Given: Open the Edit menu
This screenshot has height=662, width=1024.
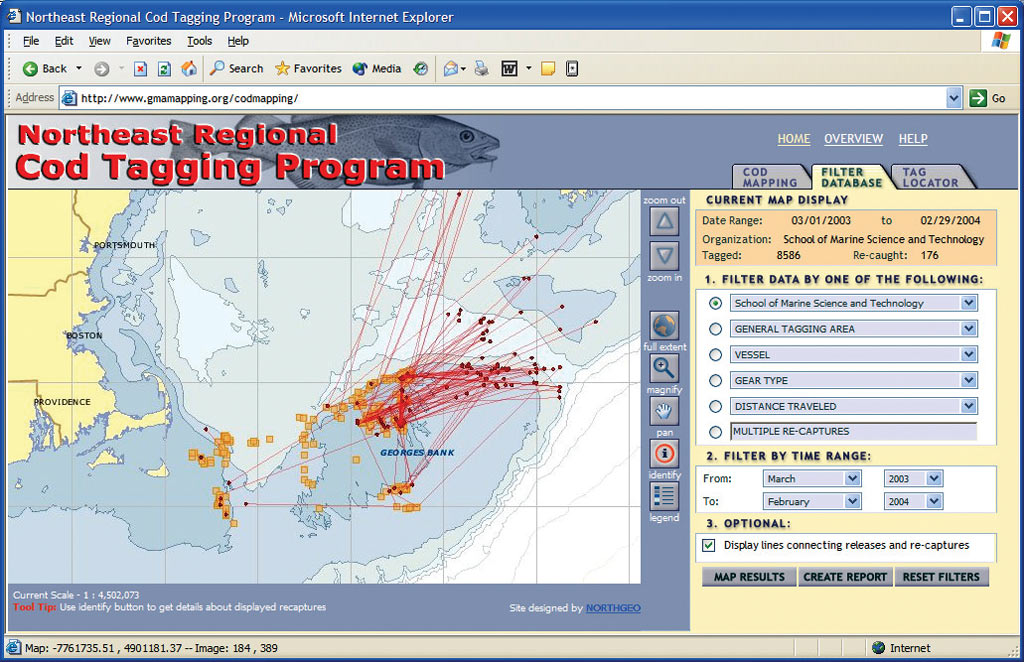Looking at the screenshot, I should [64, 41].
